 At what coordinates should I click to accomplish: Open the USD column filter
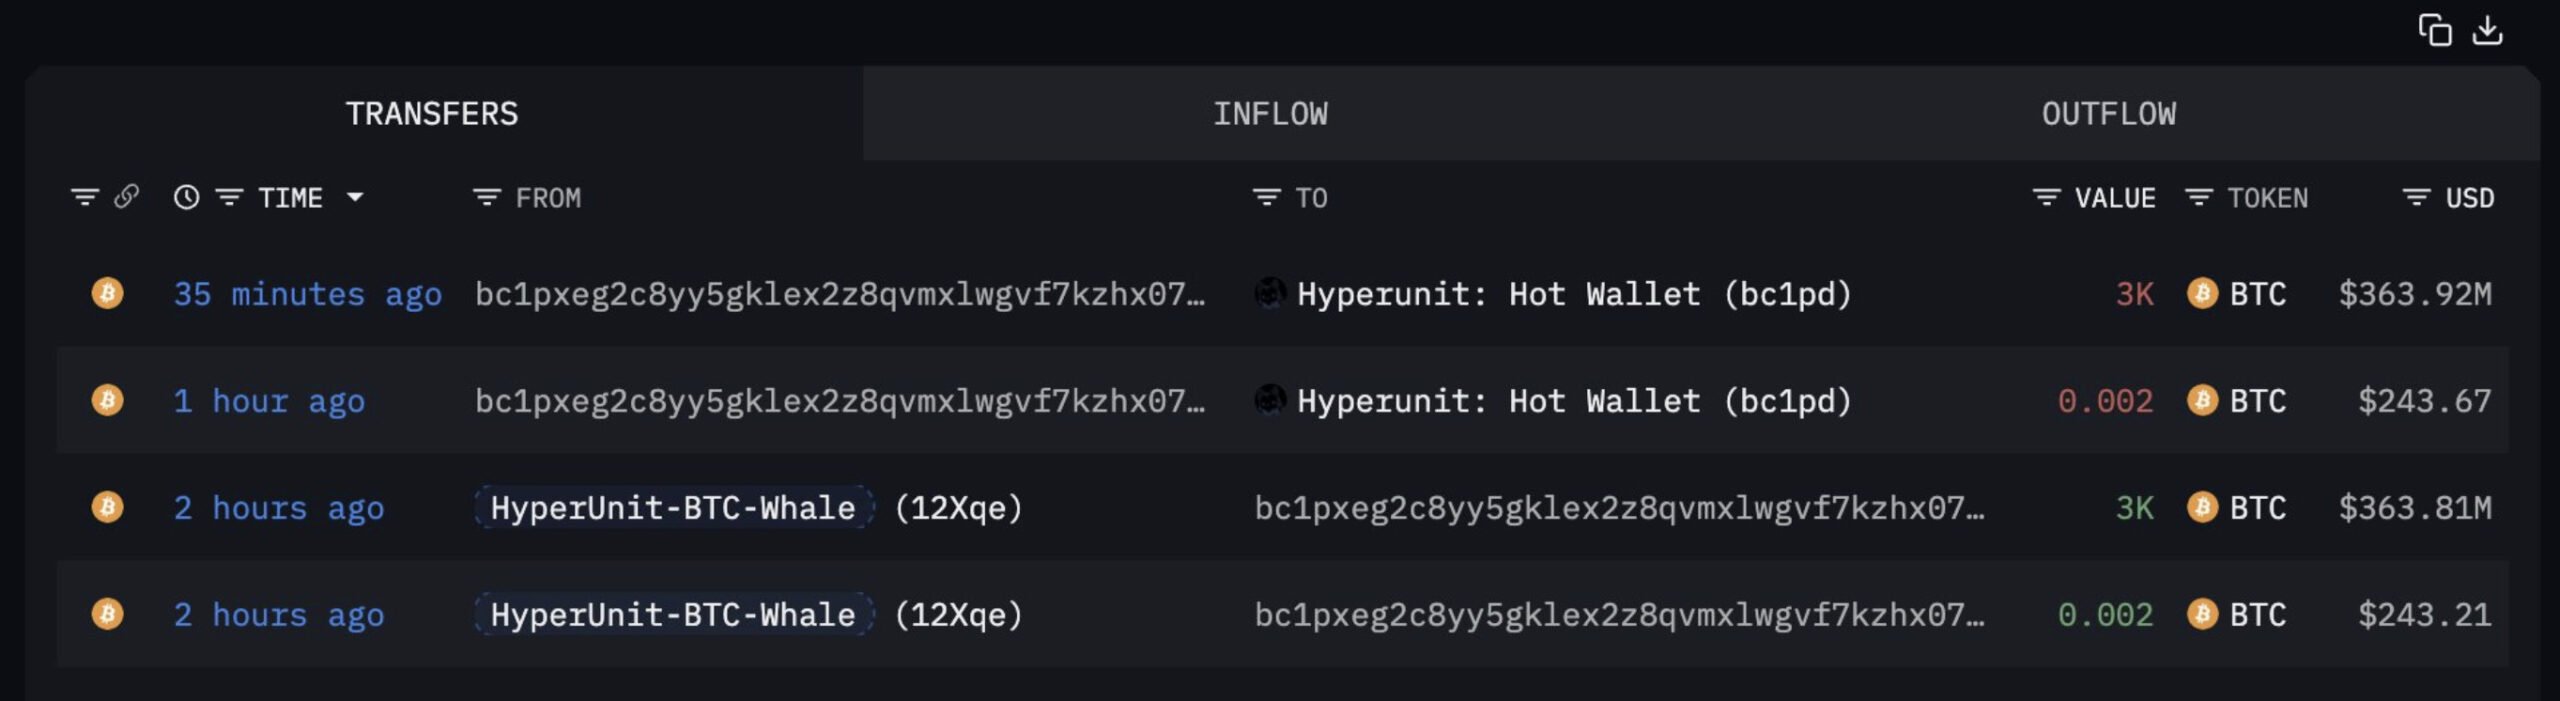(2416, 198)
